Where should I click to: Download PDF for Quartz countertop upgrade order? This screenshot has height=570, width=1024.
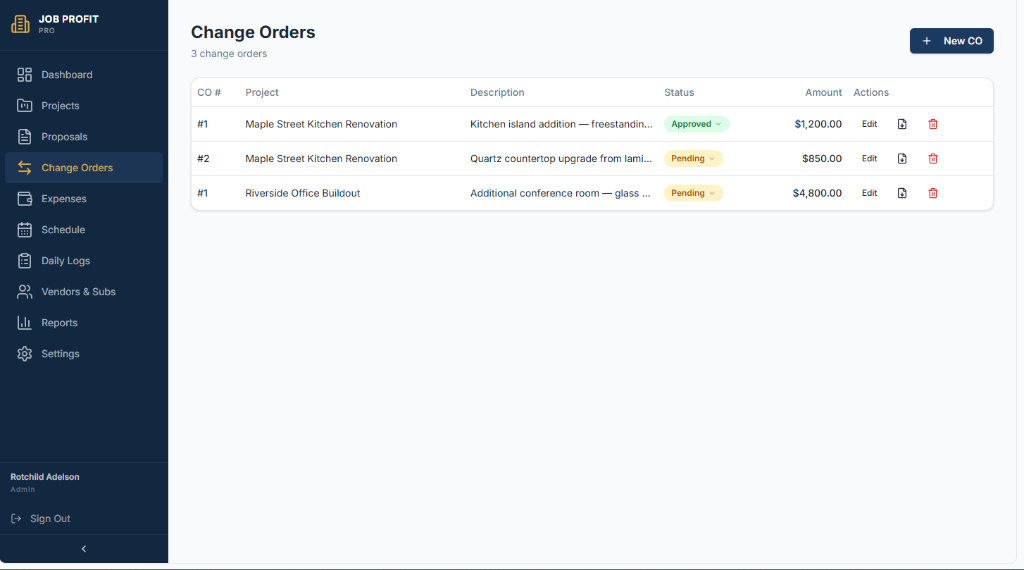[x=902, y=159]
